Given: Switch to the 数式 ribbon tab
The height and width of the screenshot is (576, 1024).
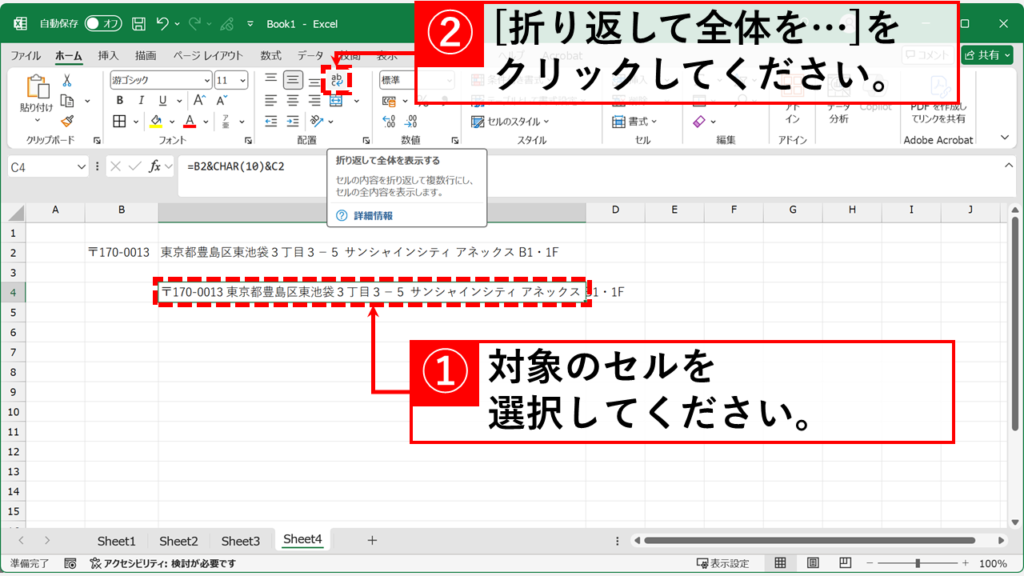Looking at the screenshot, I should click(x=270, y=56).
